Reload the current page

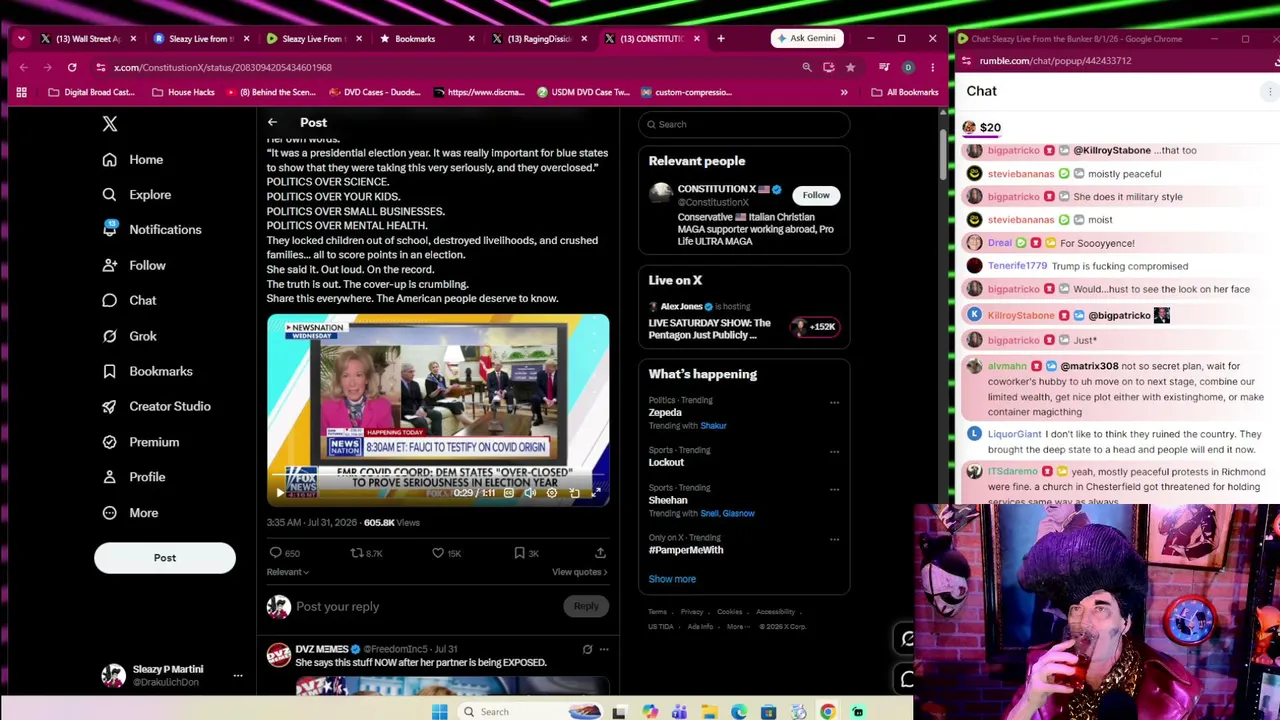[x=72, y=67]
